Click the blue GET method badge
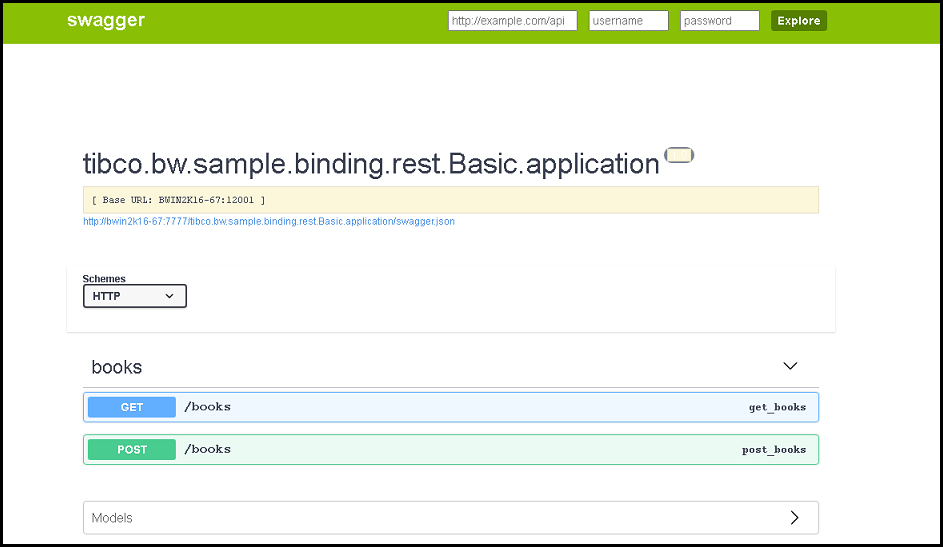 [132, 407]
